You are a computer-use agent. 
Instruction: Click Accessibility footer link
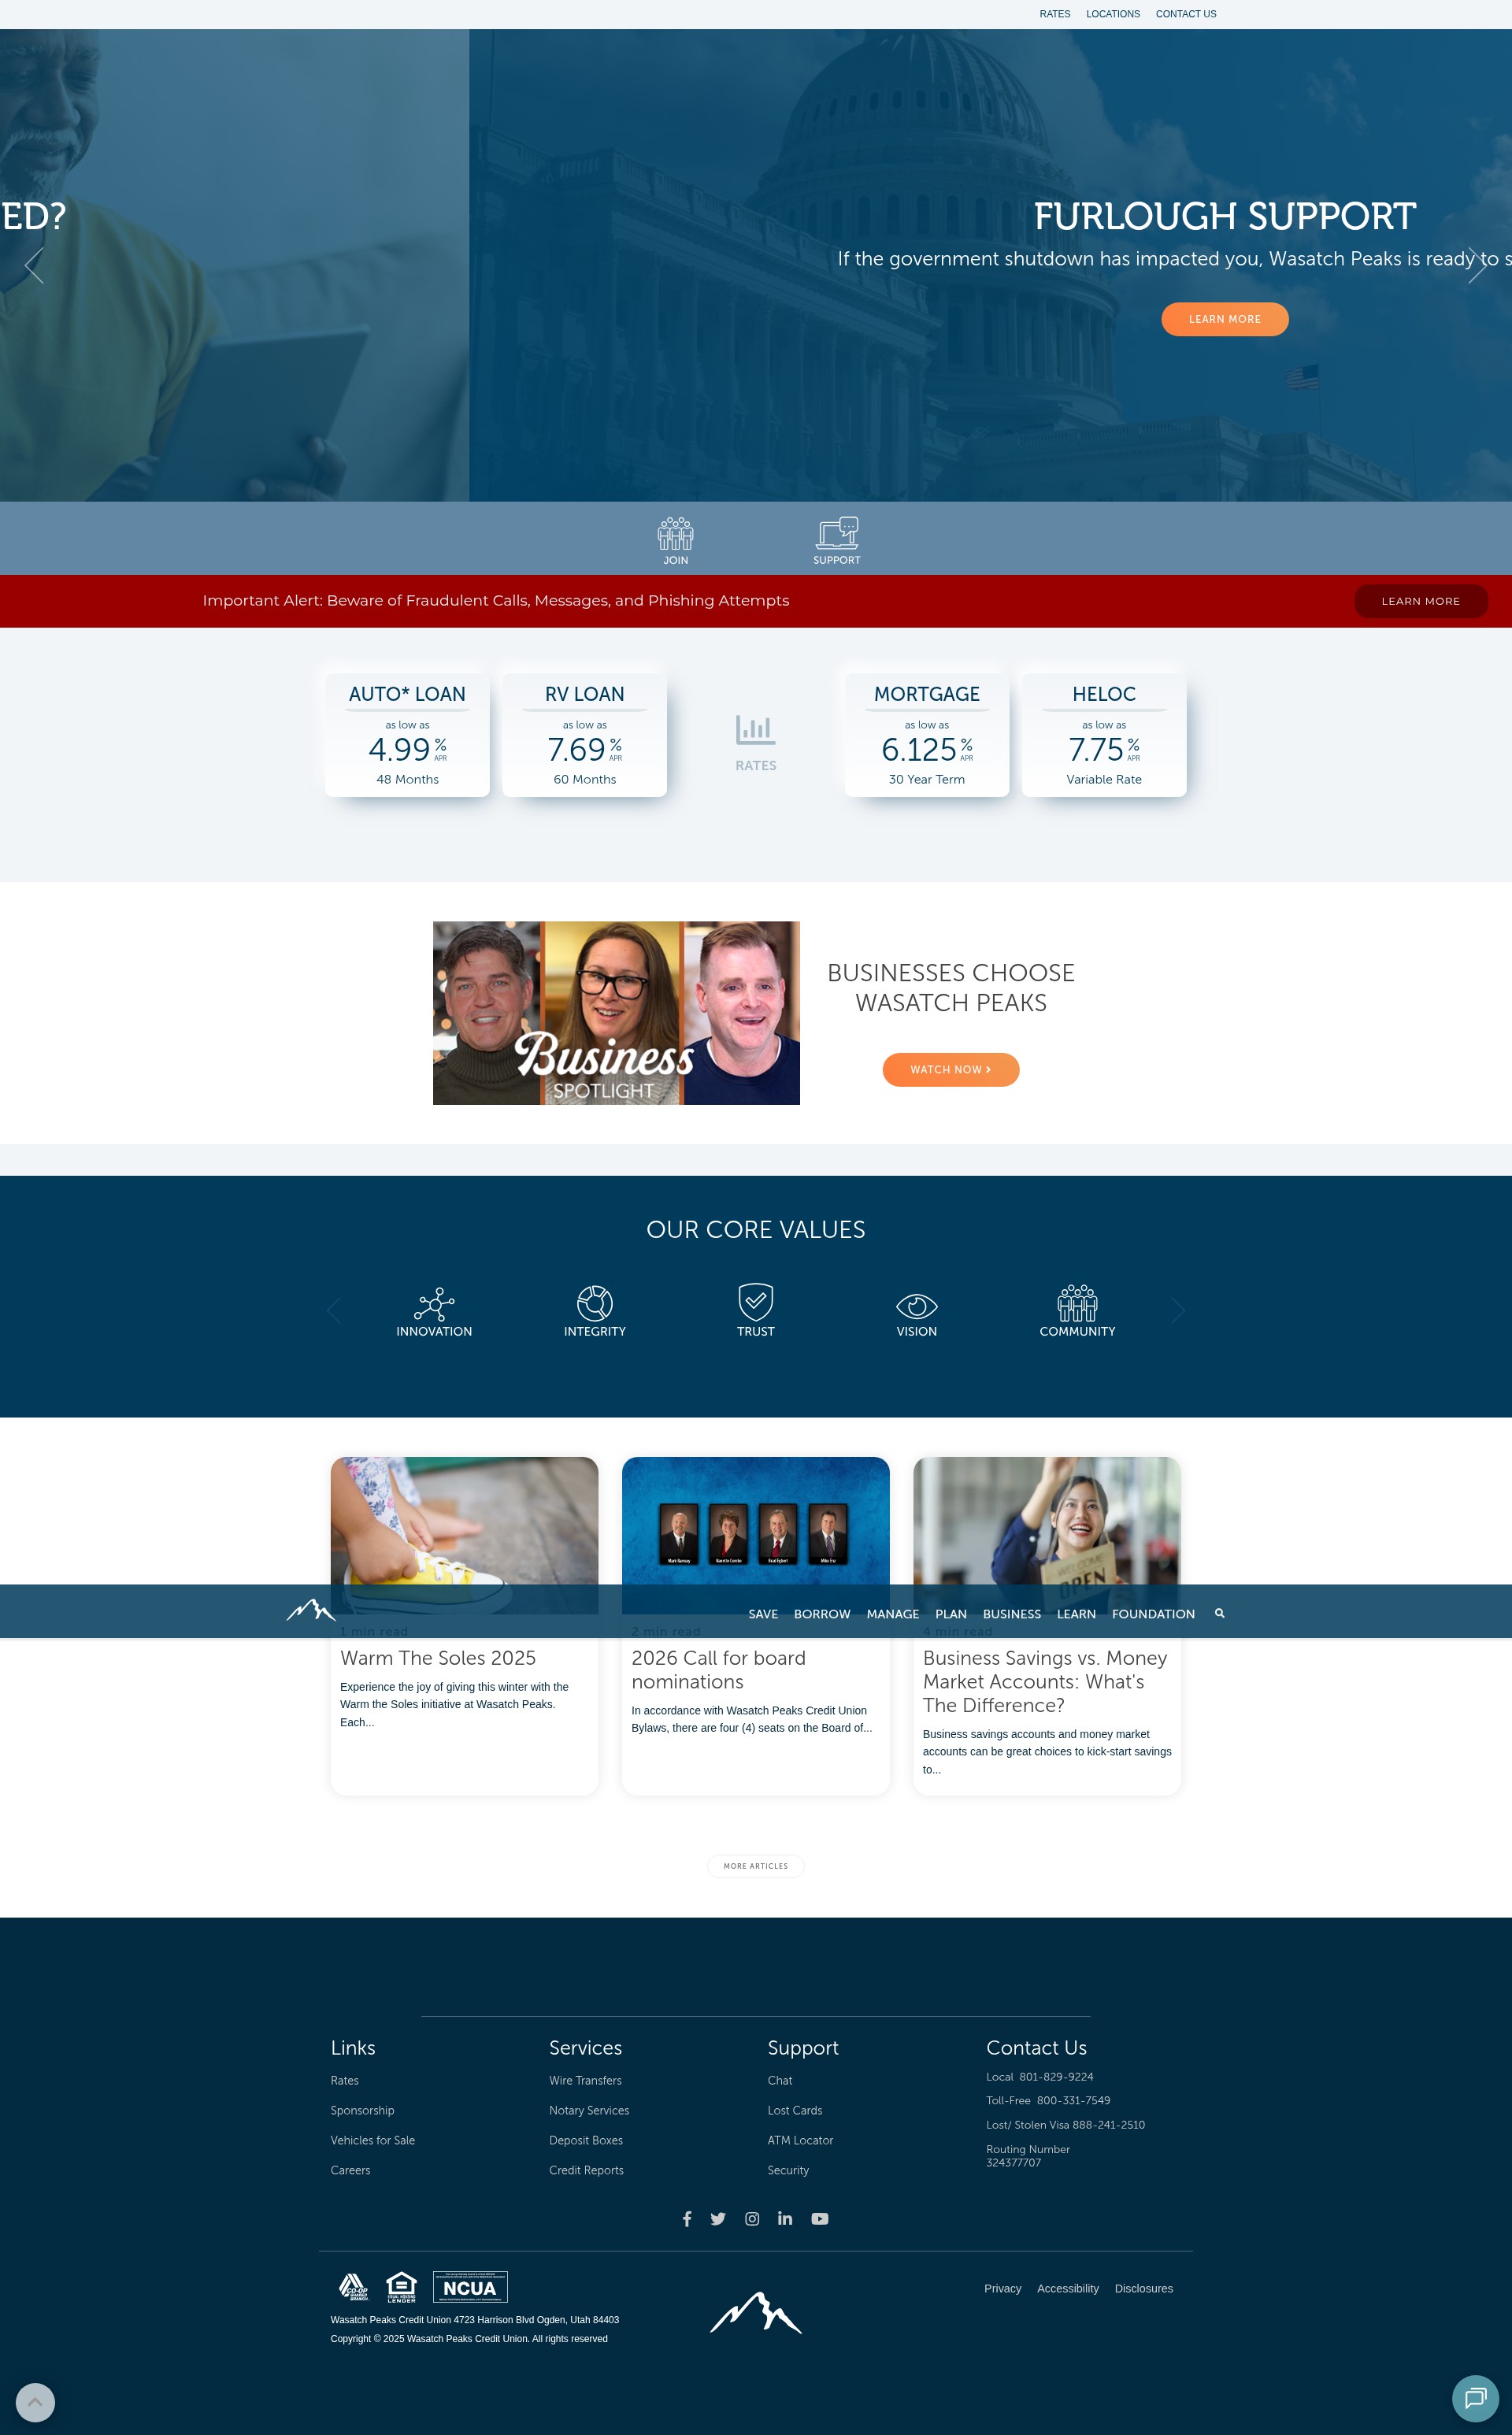point(1067,2288)
